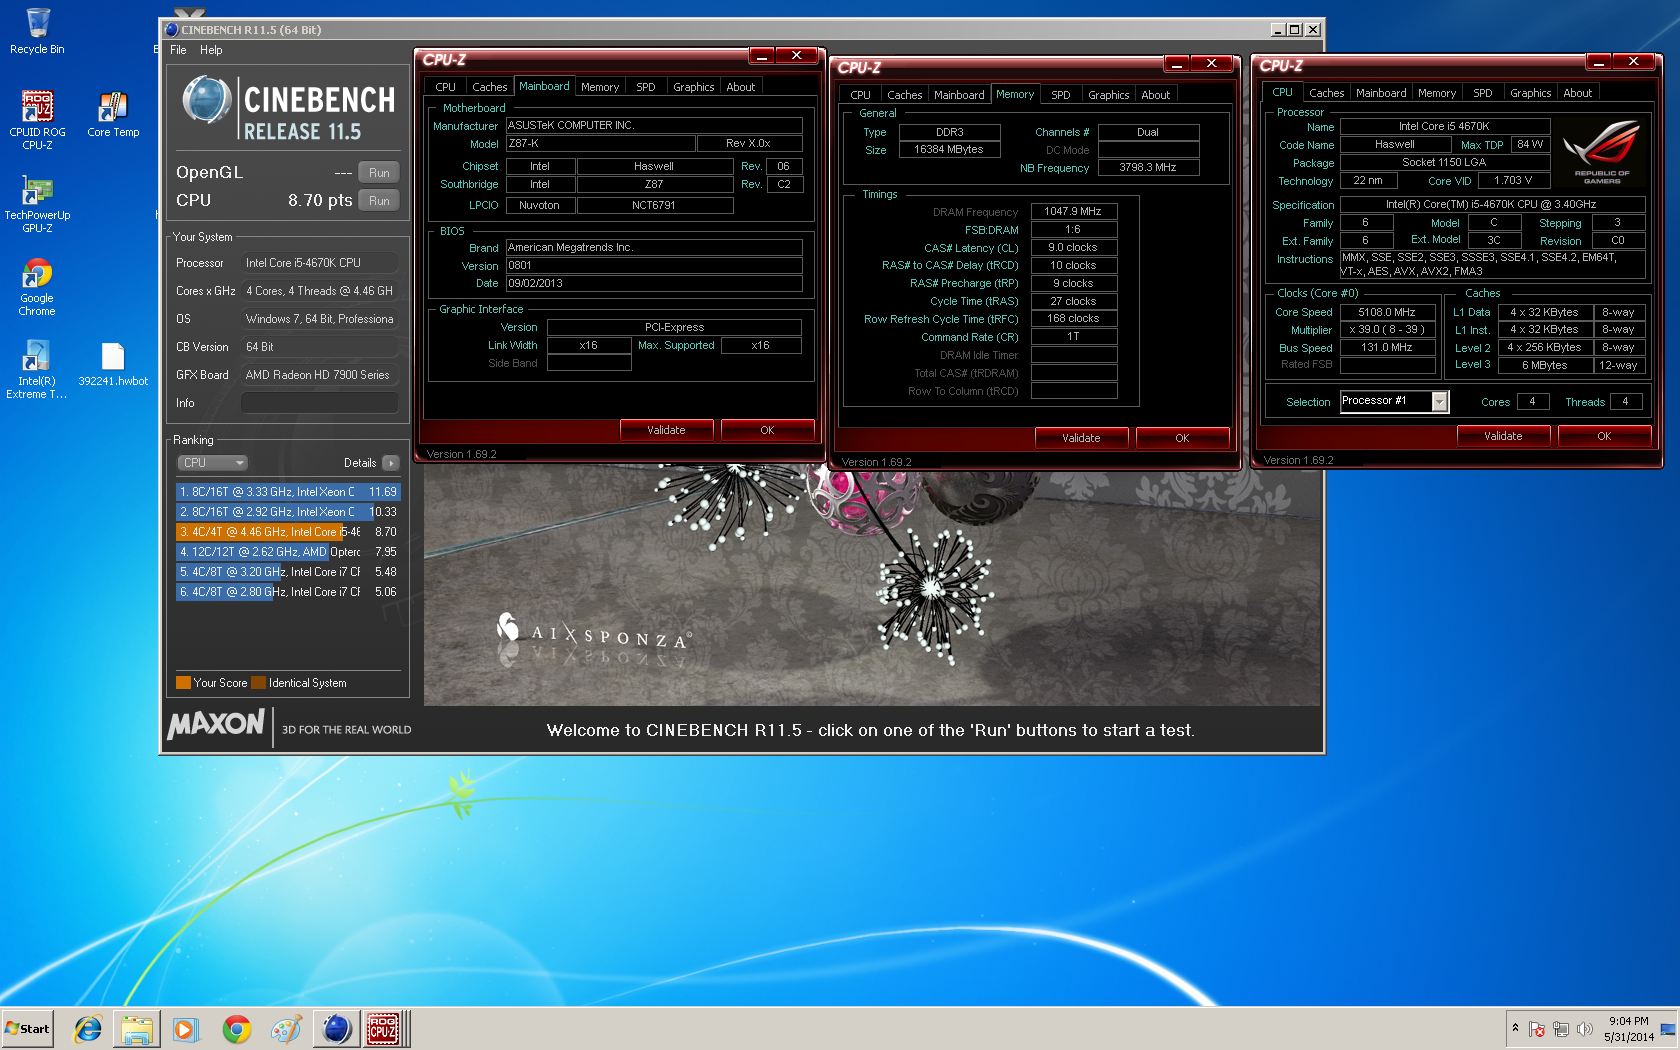Click OK in CPU tab CPU-Z window
This screenshot has height=1050, width=1680.
point(1604,436)
